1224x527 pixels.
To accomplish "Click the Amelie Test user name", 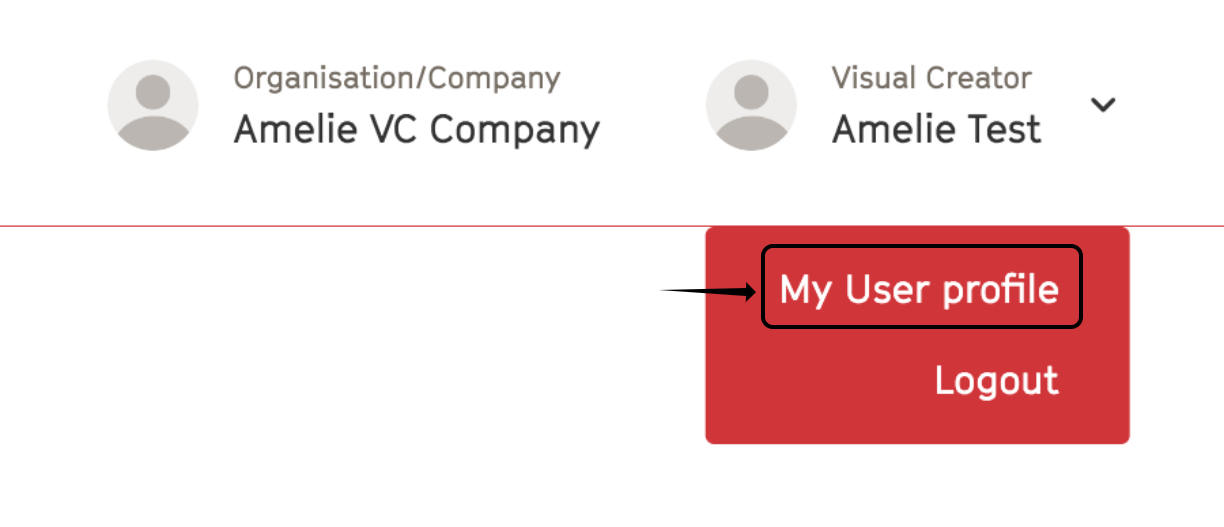I will tap(937, 129).
